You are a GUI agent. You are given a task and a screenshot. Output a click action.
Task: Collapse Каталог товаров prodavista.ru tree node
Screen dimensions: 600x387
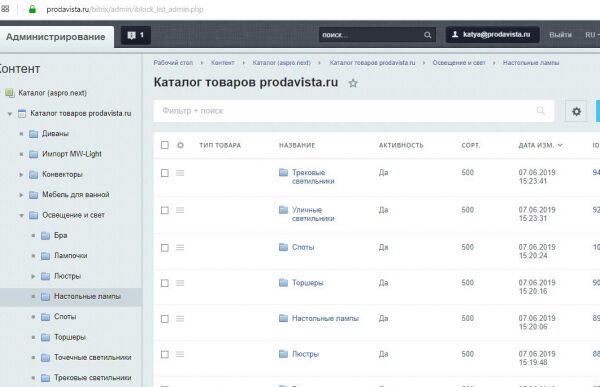click(x=10, y=114)
